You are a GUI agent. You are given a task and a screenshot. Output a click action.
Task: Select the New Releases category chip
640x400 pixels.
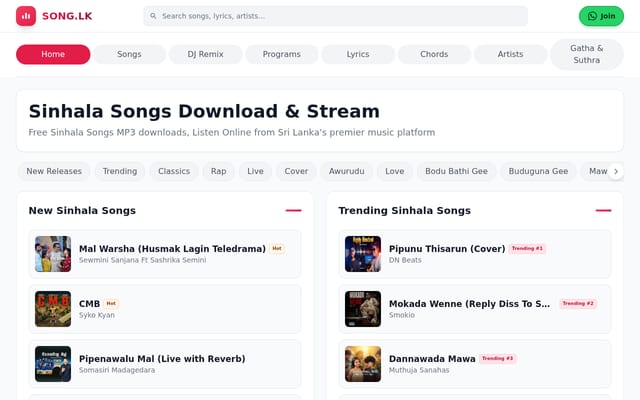[x=54, y=171]
